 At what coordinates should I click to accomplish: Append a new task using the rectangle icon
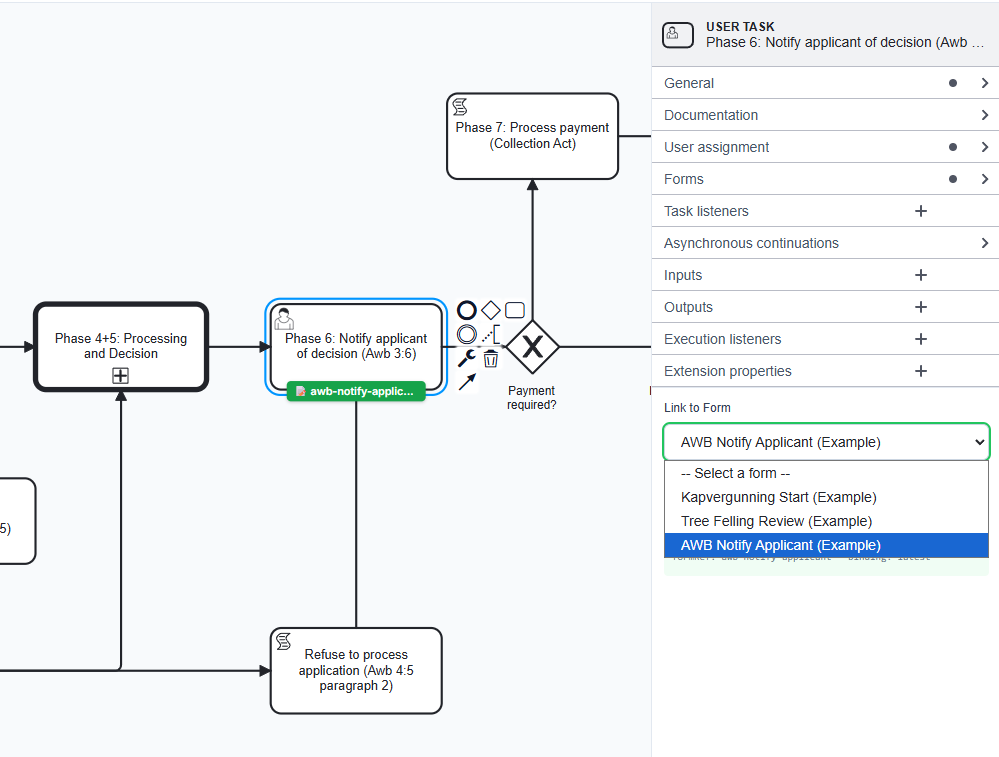[x=514, y=310]
